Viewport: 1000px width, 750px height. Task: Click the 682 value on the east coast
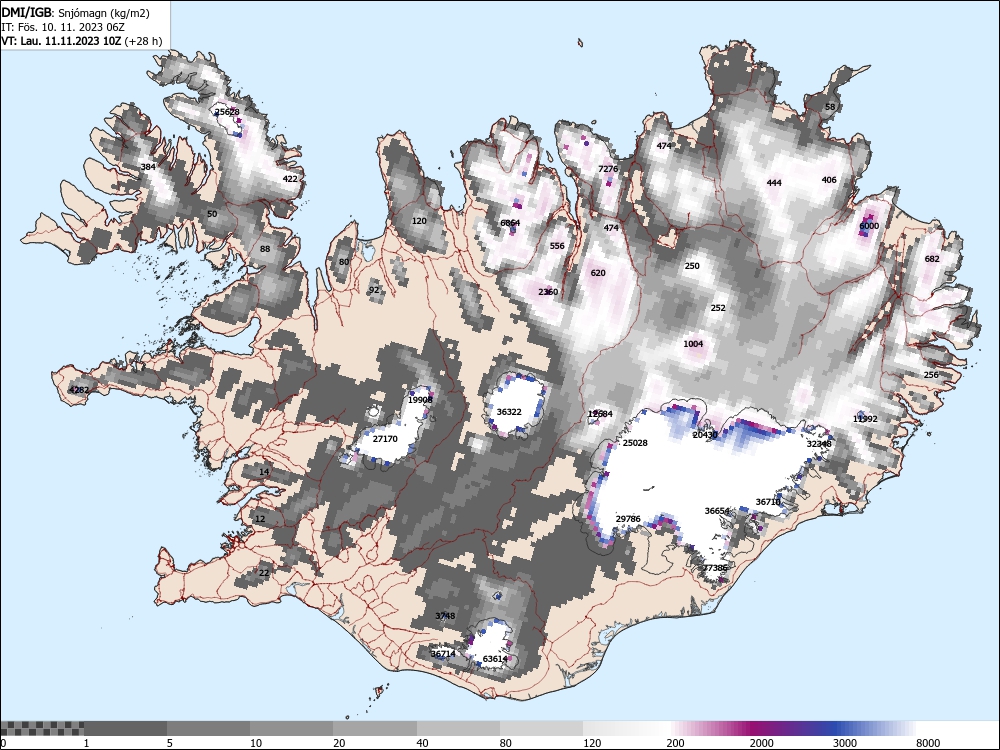click(932, 258)
